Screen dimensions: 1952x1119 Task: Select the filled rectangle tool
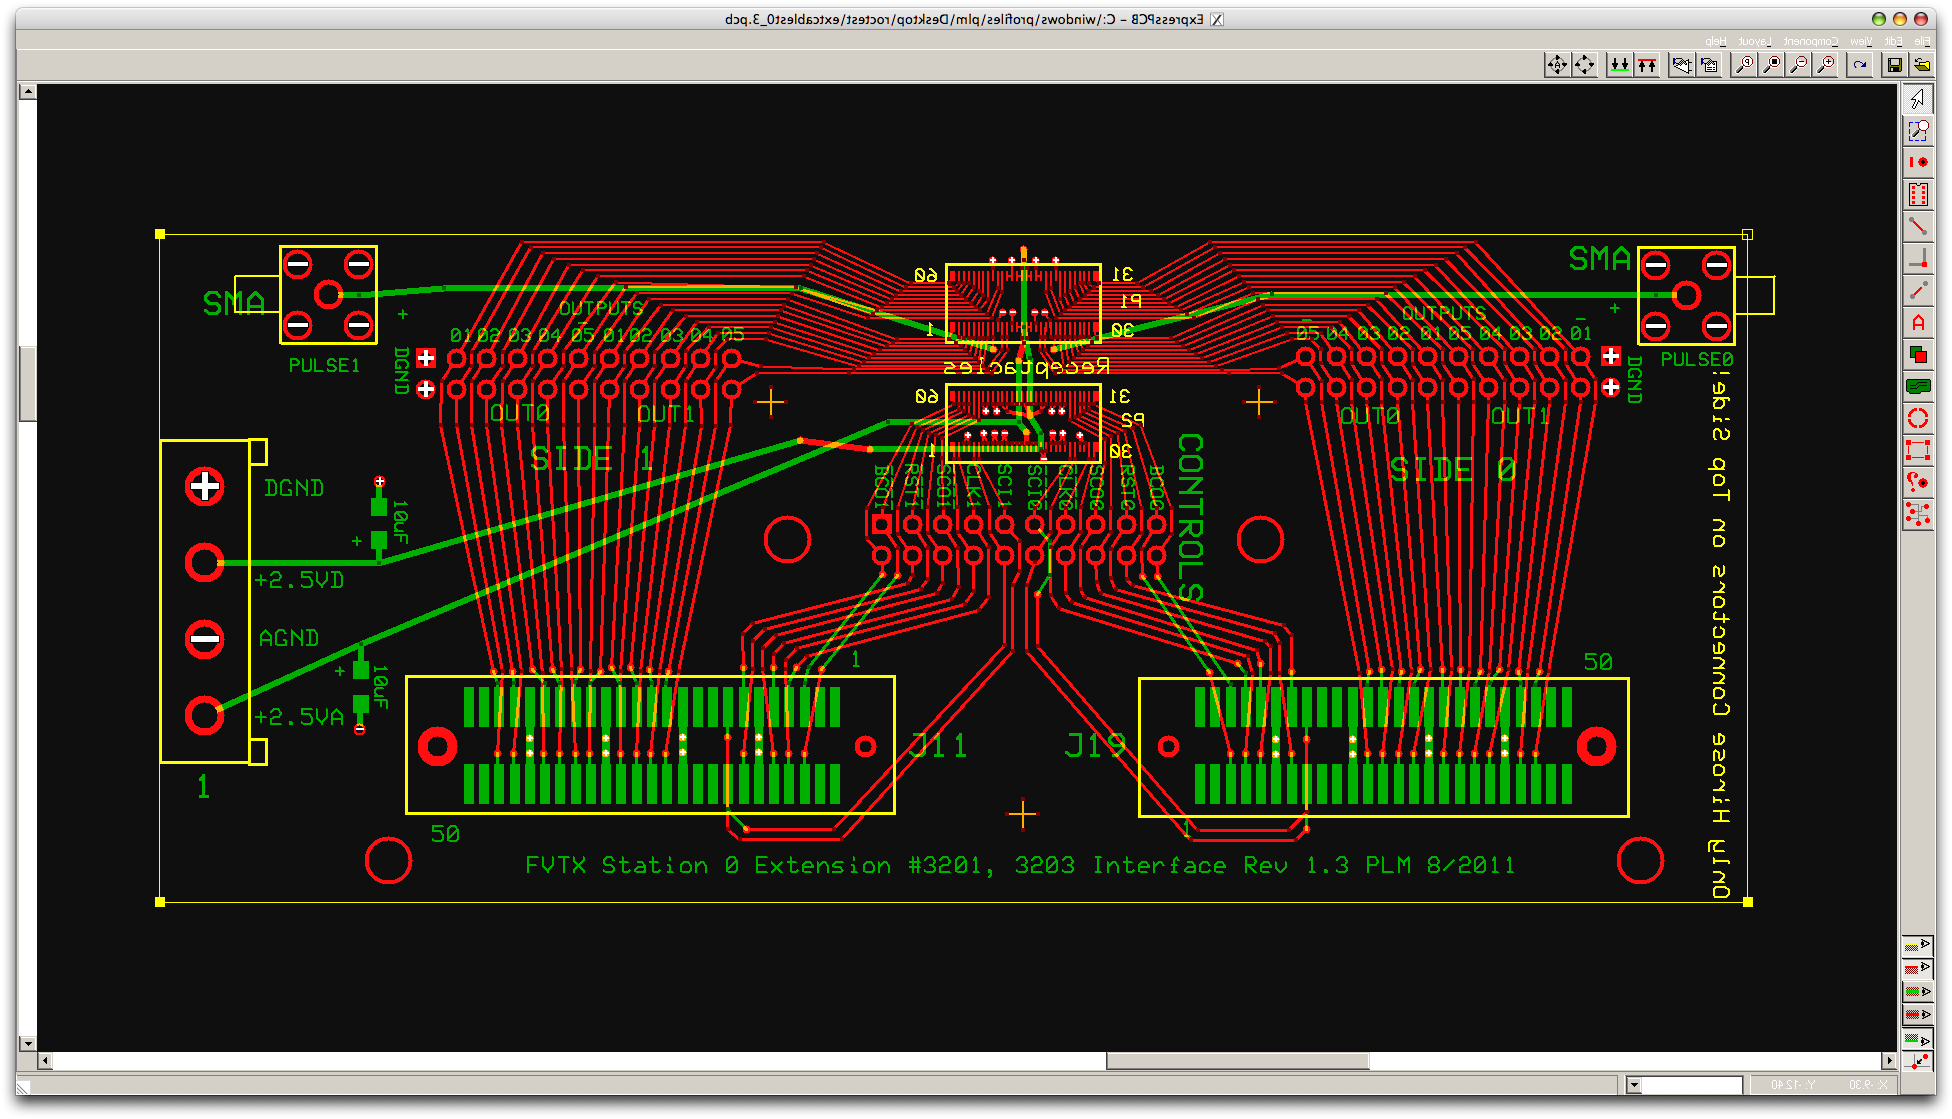tap(1918, 354)
